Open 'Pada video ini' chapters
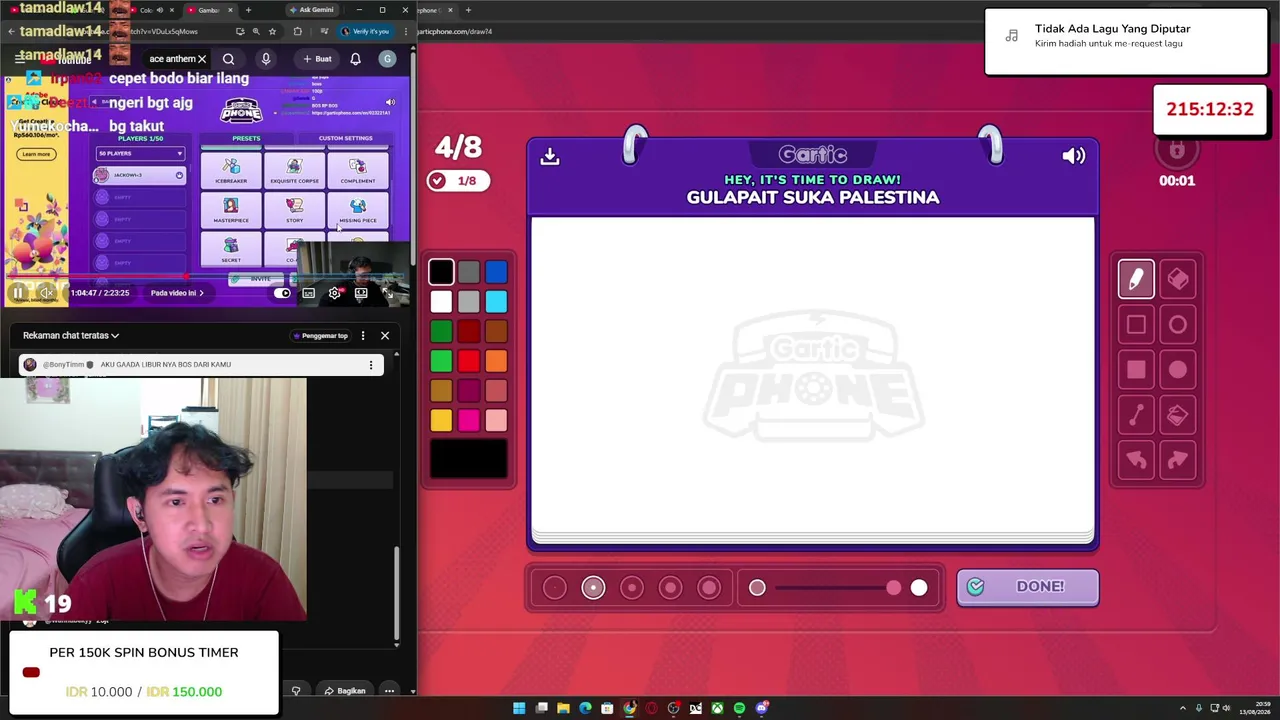Screen dimensions: 1280x720 pyautogui.click(x=177, y=293)
